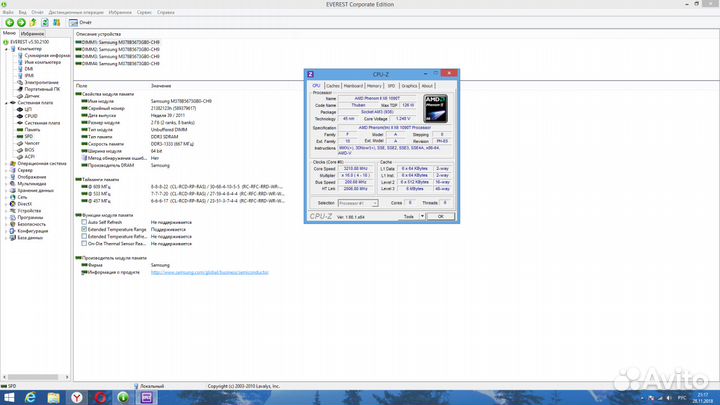Collapse the Системная плата parent branch
Viewport: 720px width, 405px height.
pyautogui.click(x=6, y=103)
